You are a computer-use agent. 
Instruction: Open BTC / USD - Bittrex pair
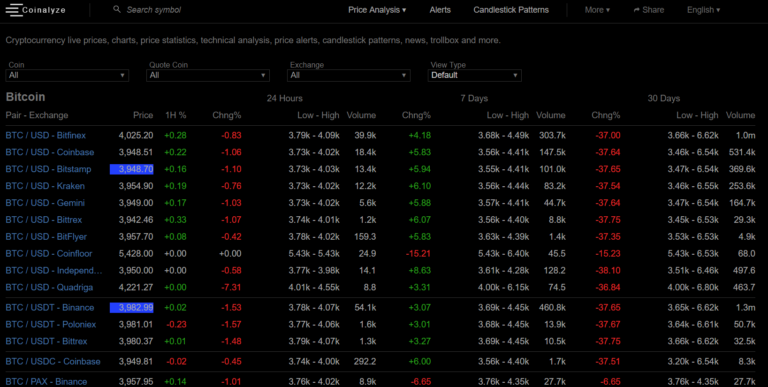tap(44, 220)
